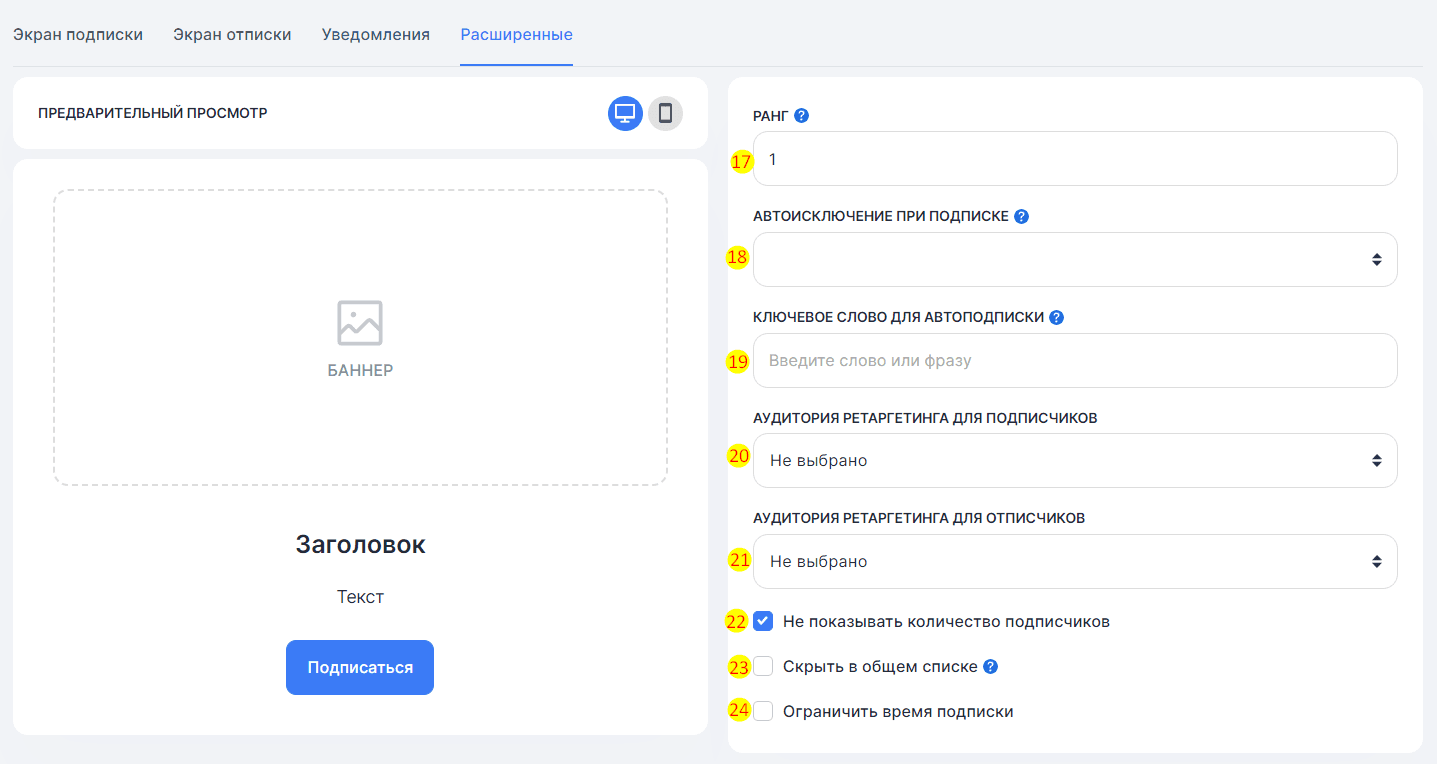Expand Аудитория ретаргетинга для подписчиков dropdown
This screenshot has height=764, width=1437.
click(x=1075, y=461)
